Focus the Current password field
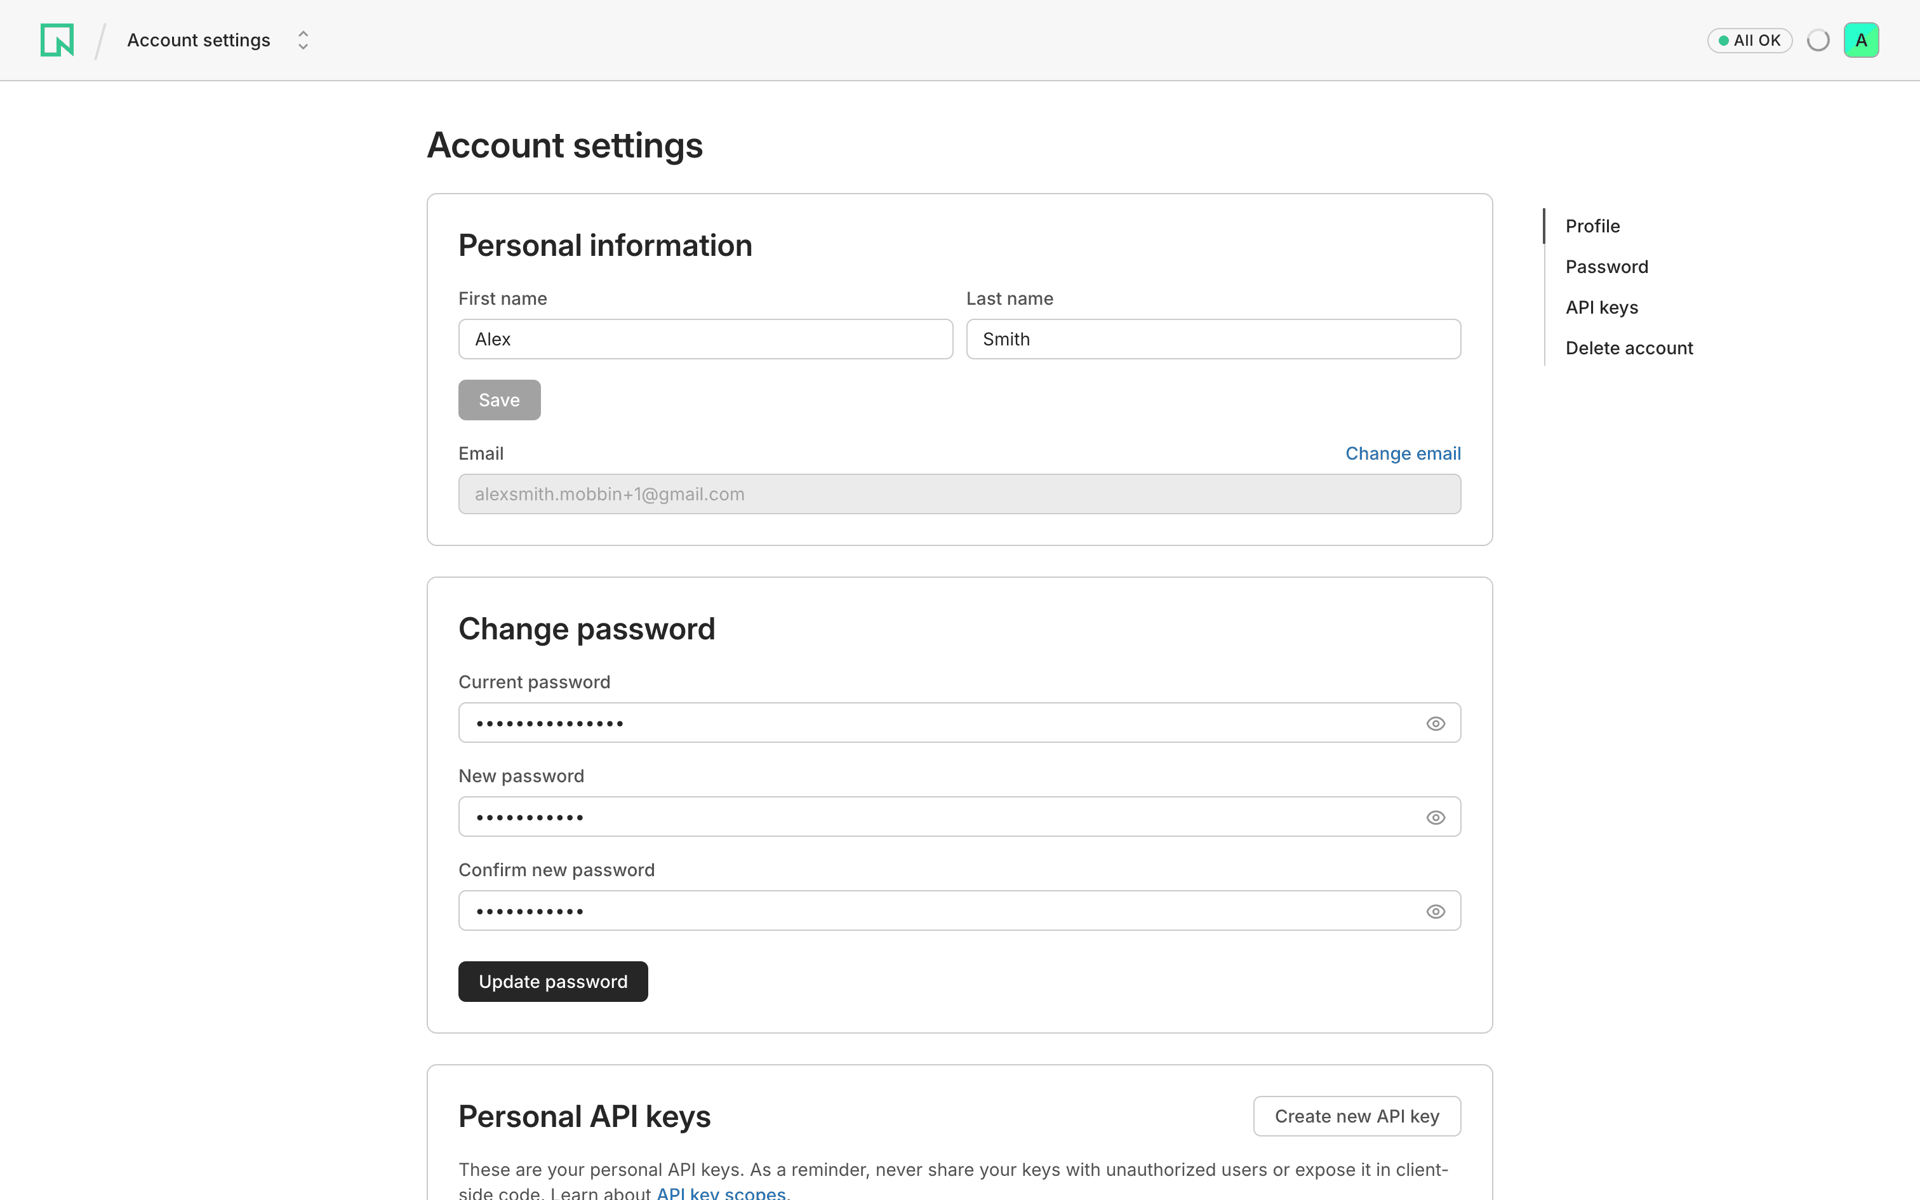 959,723
